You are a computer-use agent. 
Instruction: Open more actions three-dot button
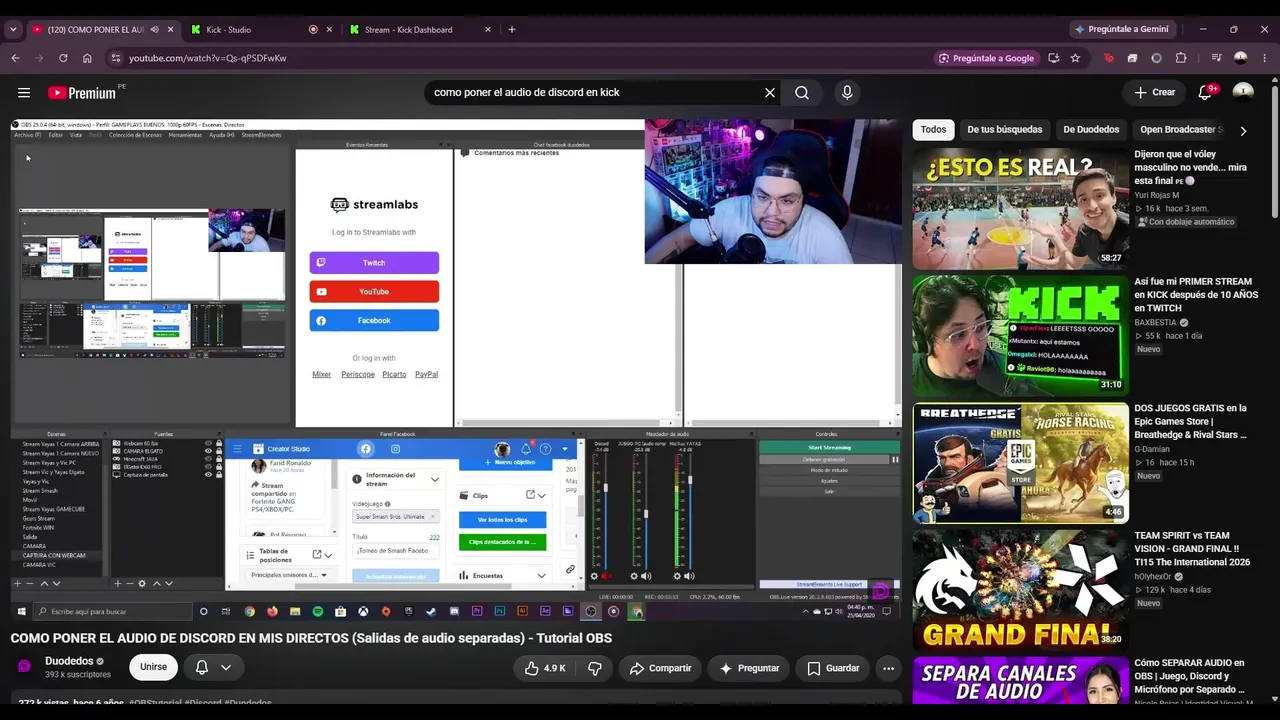(x=888, y=668)
